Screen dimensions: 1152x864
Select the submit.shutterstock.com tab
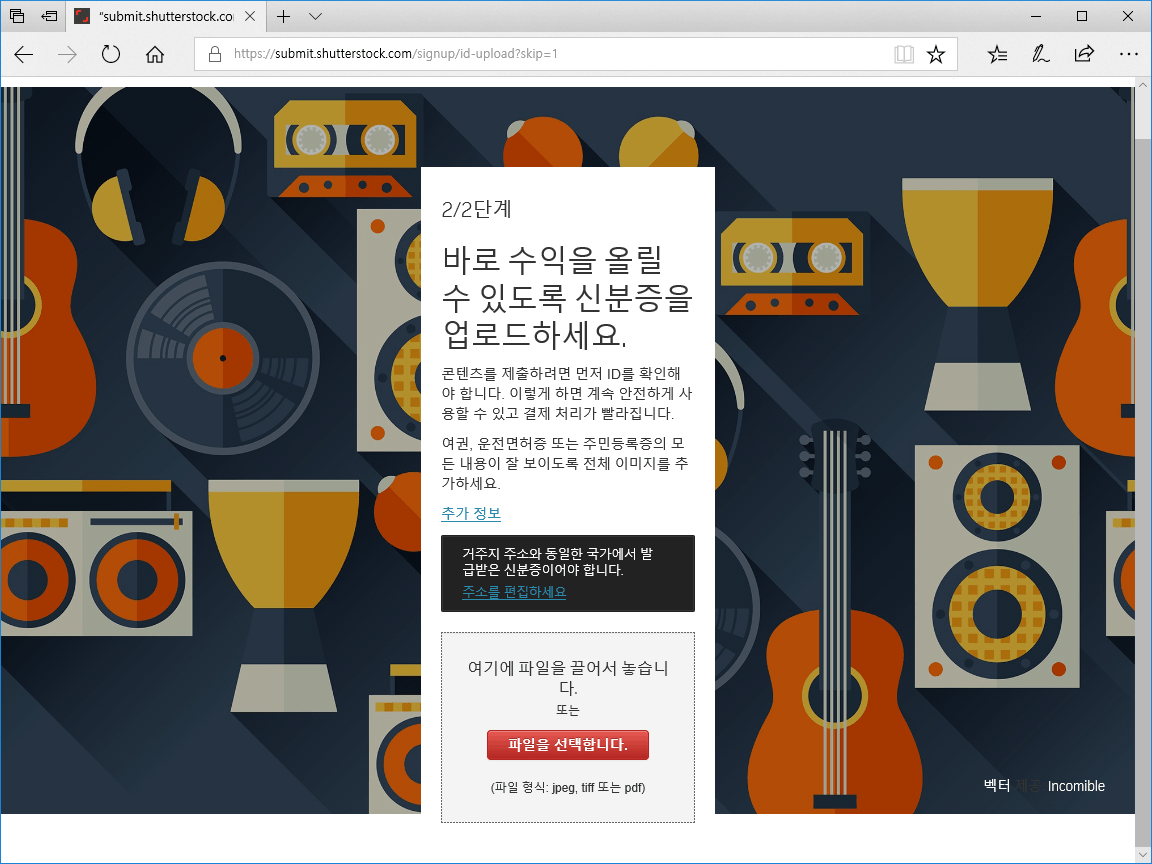[x=165, y=16]
